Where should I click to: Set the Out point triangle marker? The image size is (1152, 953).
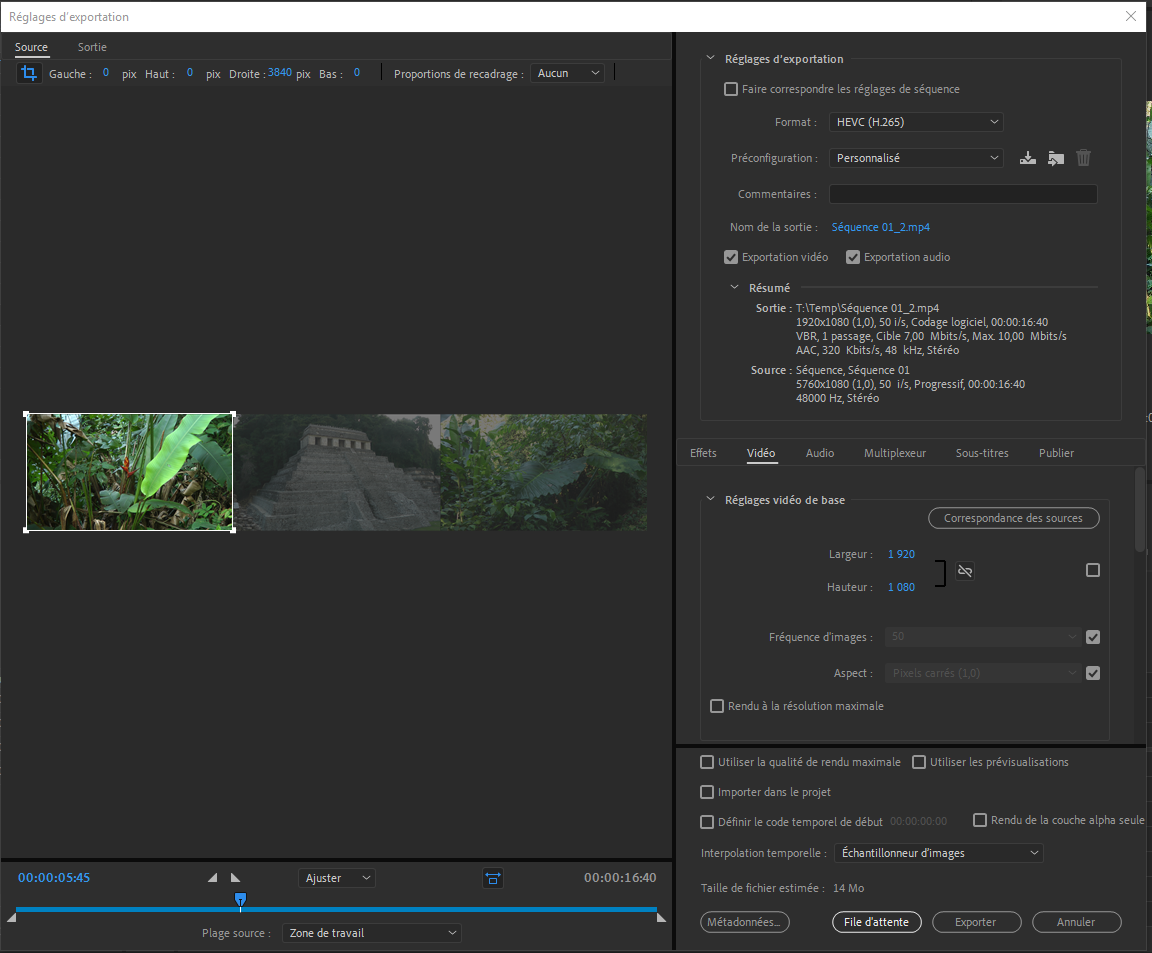(235, 877)
